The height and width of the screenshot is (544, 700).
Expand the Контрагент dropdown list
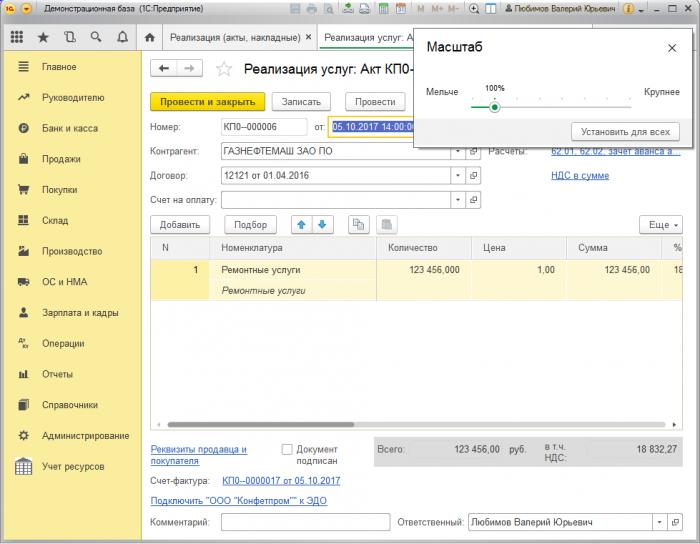(x=458, y=151)
